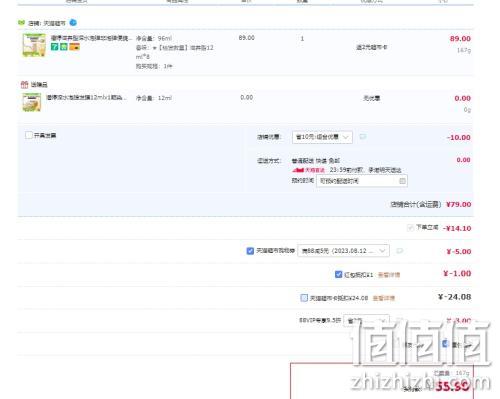
Task: Click the red 89.00 subtotal of the first product
Action: tap(460, 39)
